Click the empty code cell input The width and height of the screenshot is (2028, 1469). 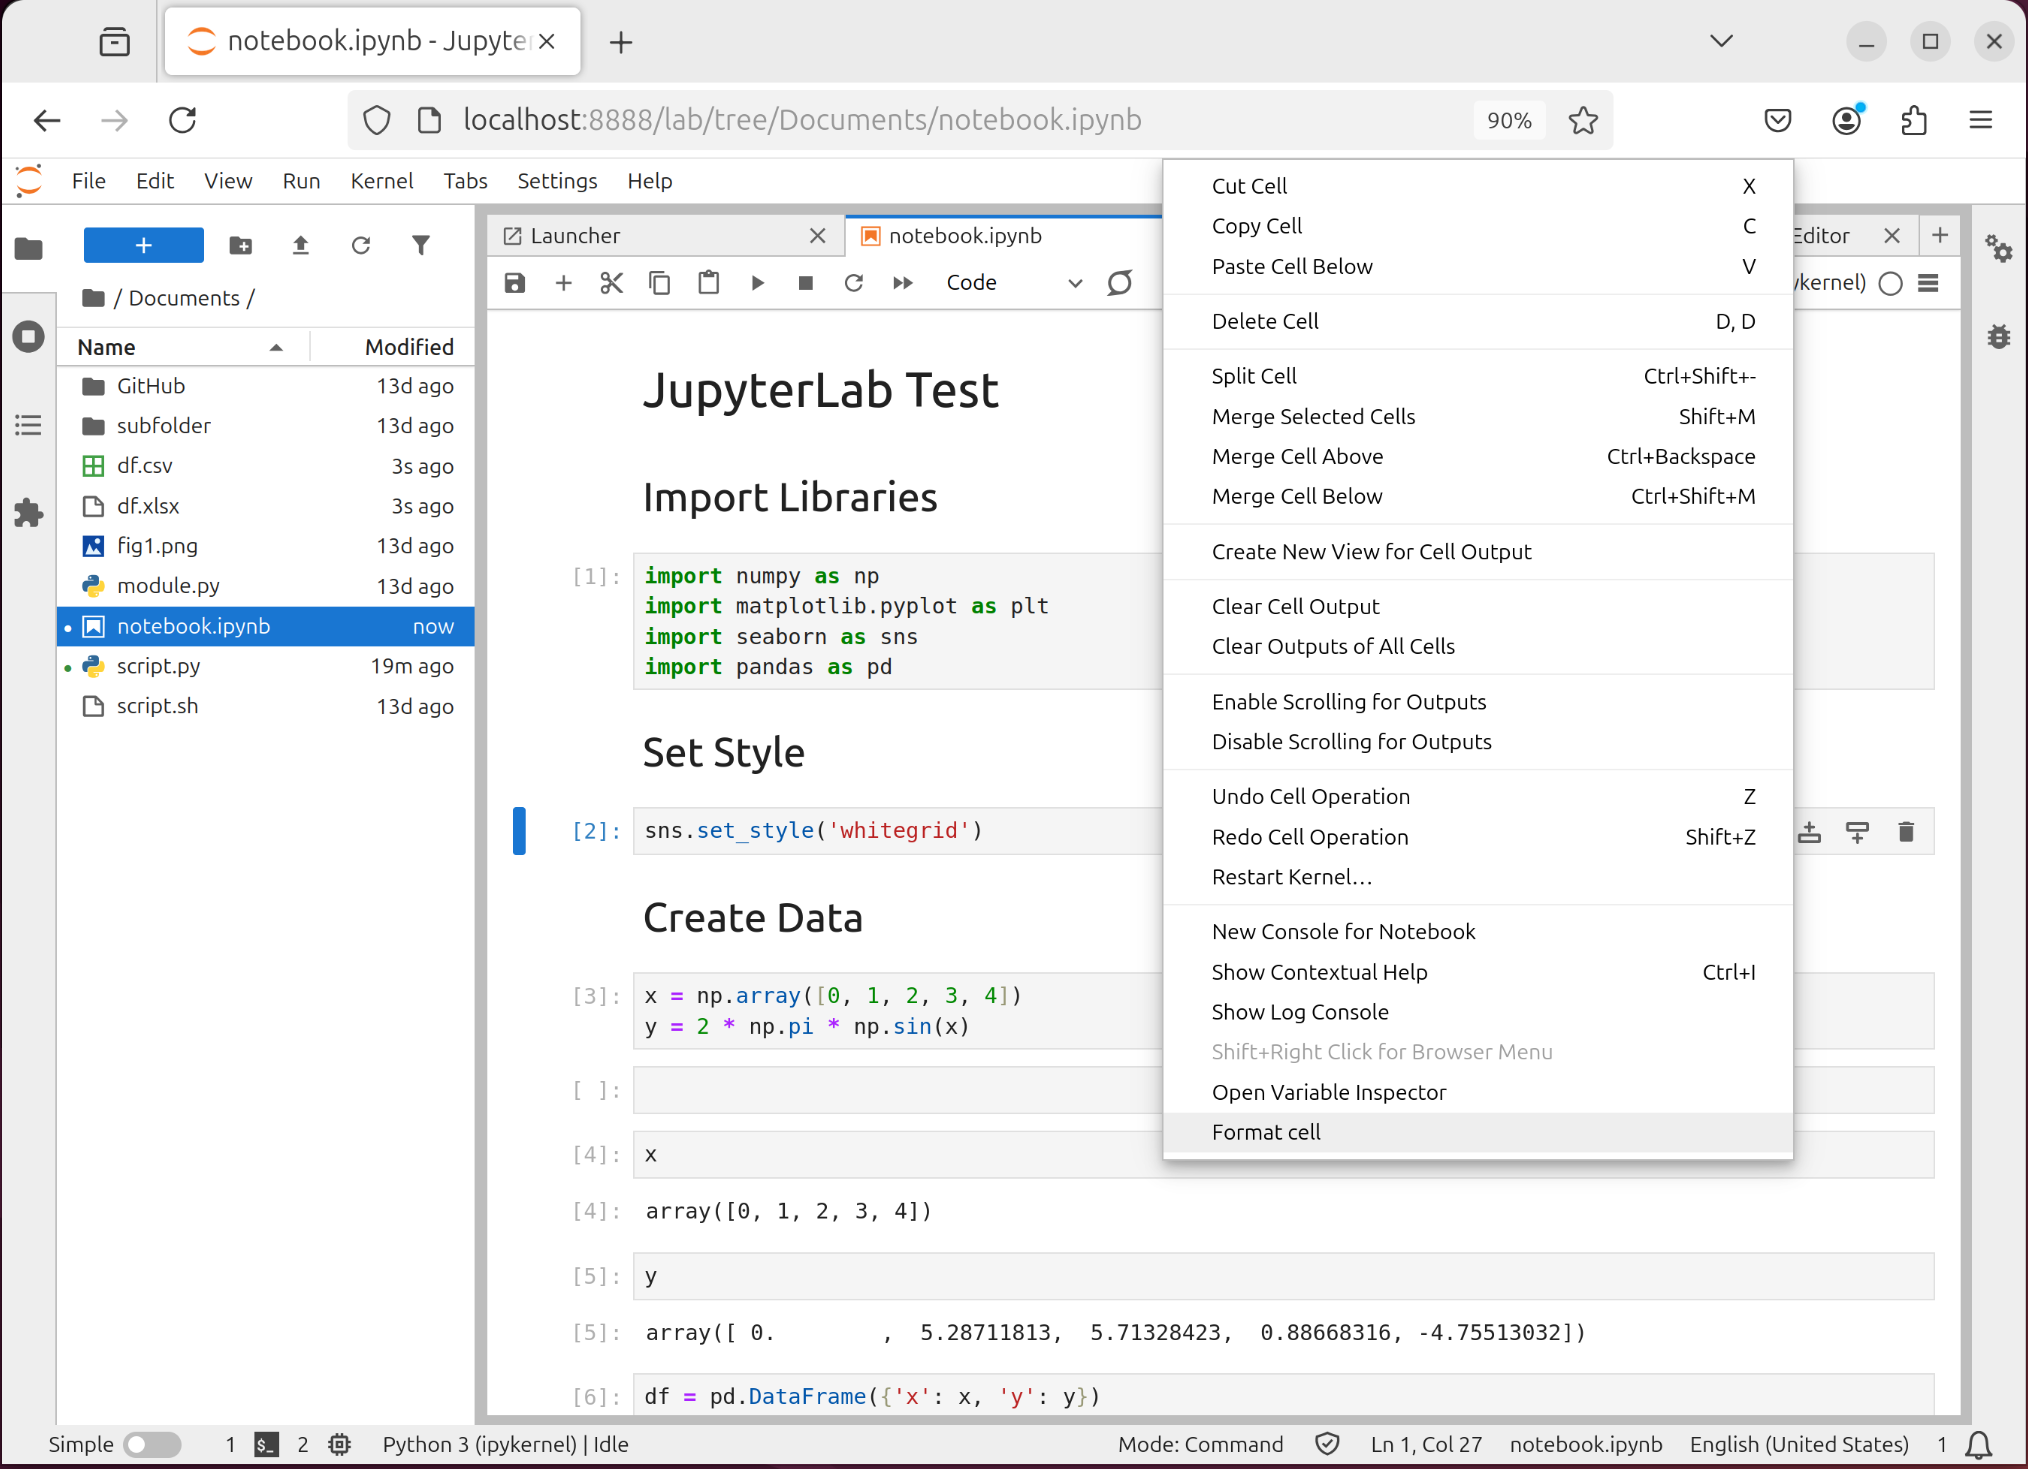1283,1090
